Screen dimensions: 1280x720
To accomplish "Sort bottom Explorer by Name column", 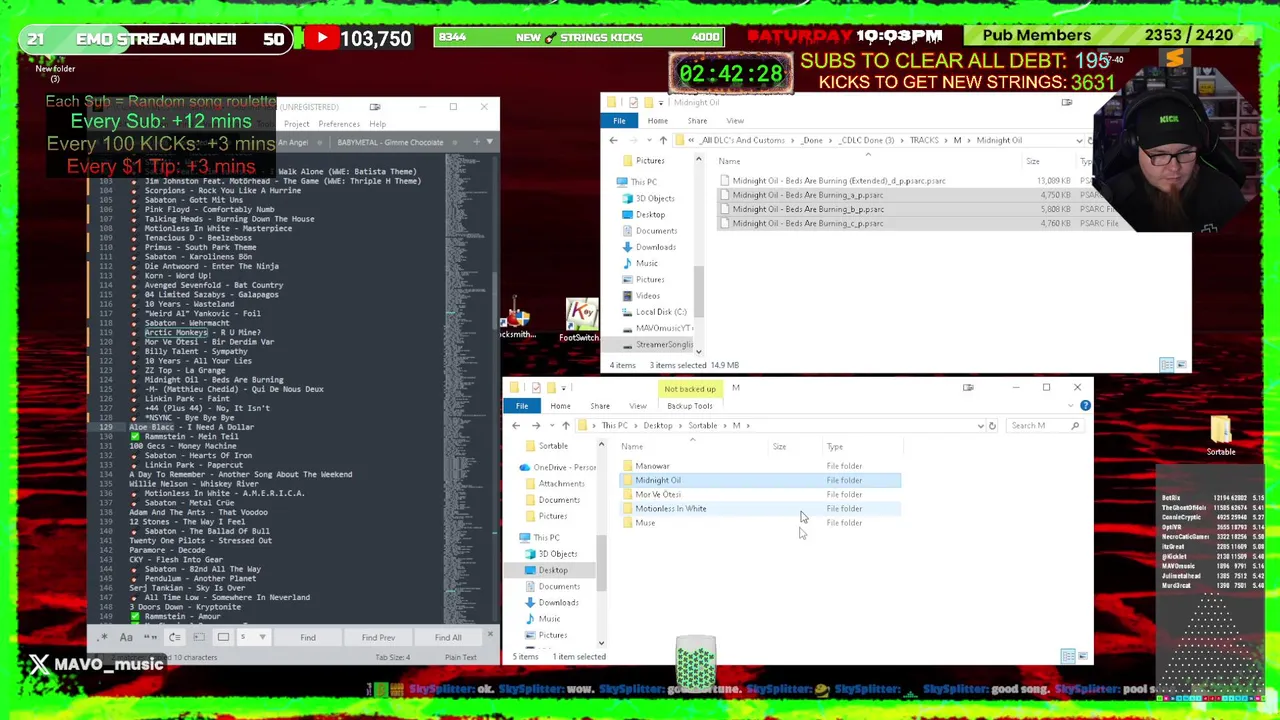I will click(632, 447).
